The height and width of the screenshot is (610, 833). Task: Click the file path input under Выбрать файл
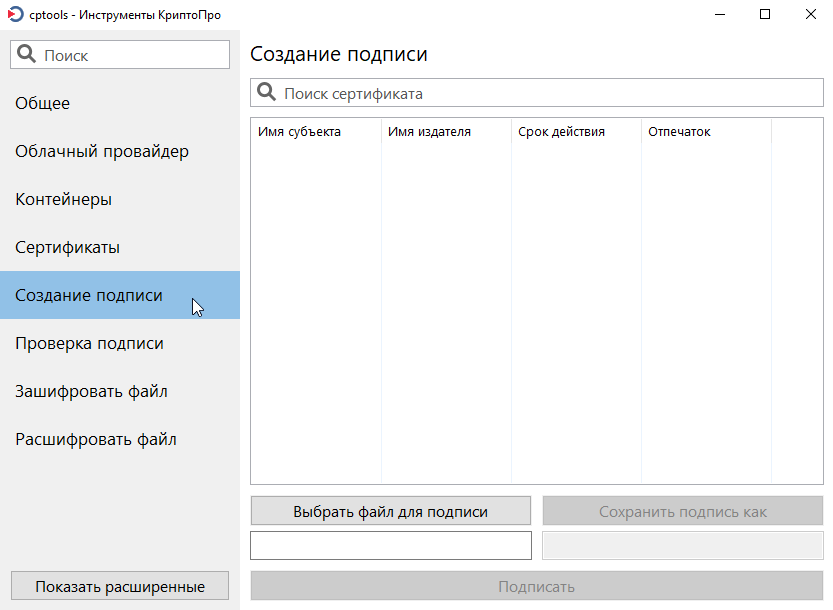click(390, 545)
